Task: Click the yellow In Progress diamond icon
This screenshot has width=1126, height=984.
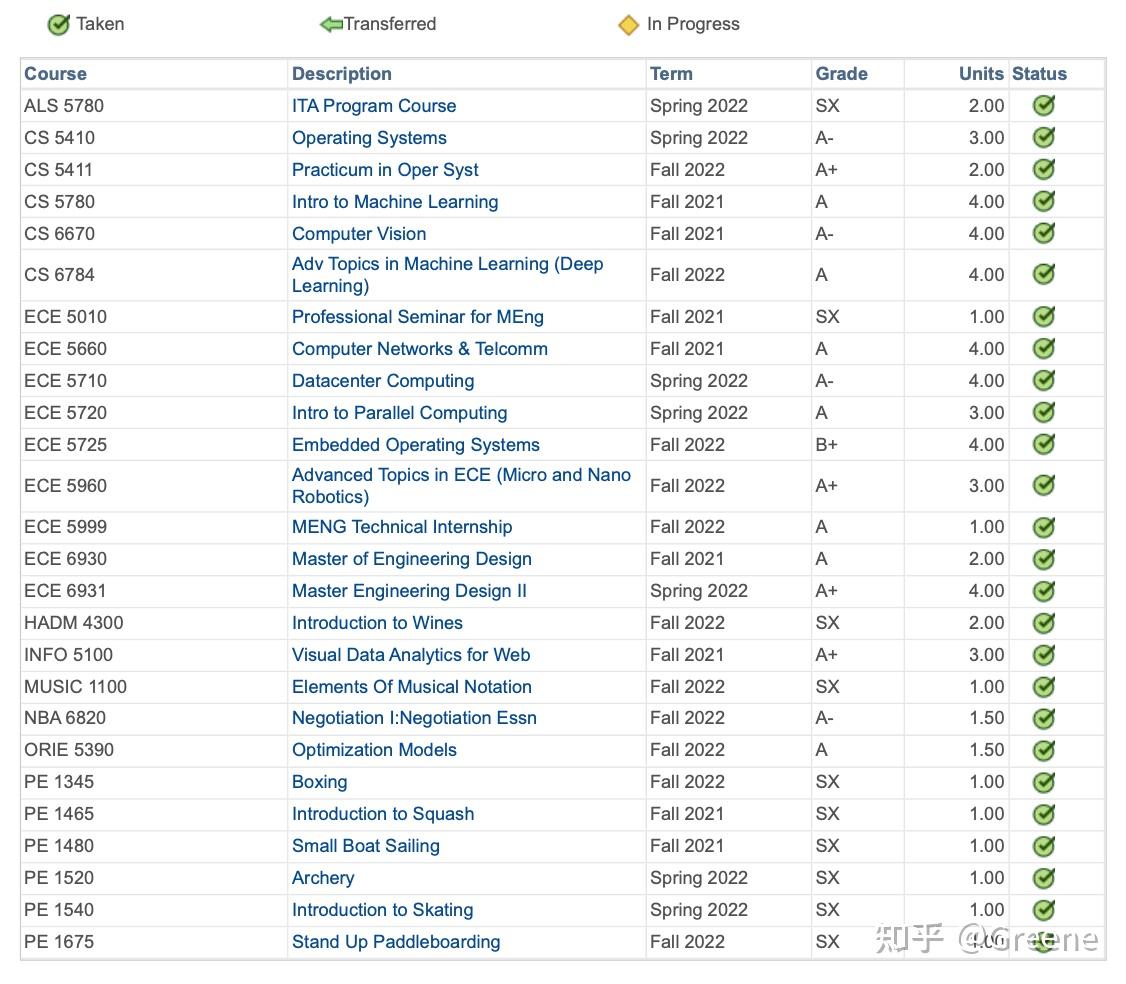Action: coord(628,25)
